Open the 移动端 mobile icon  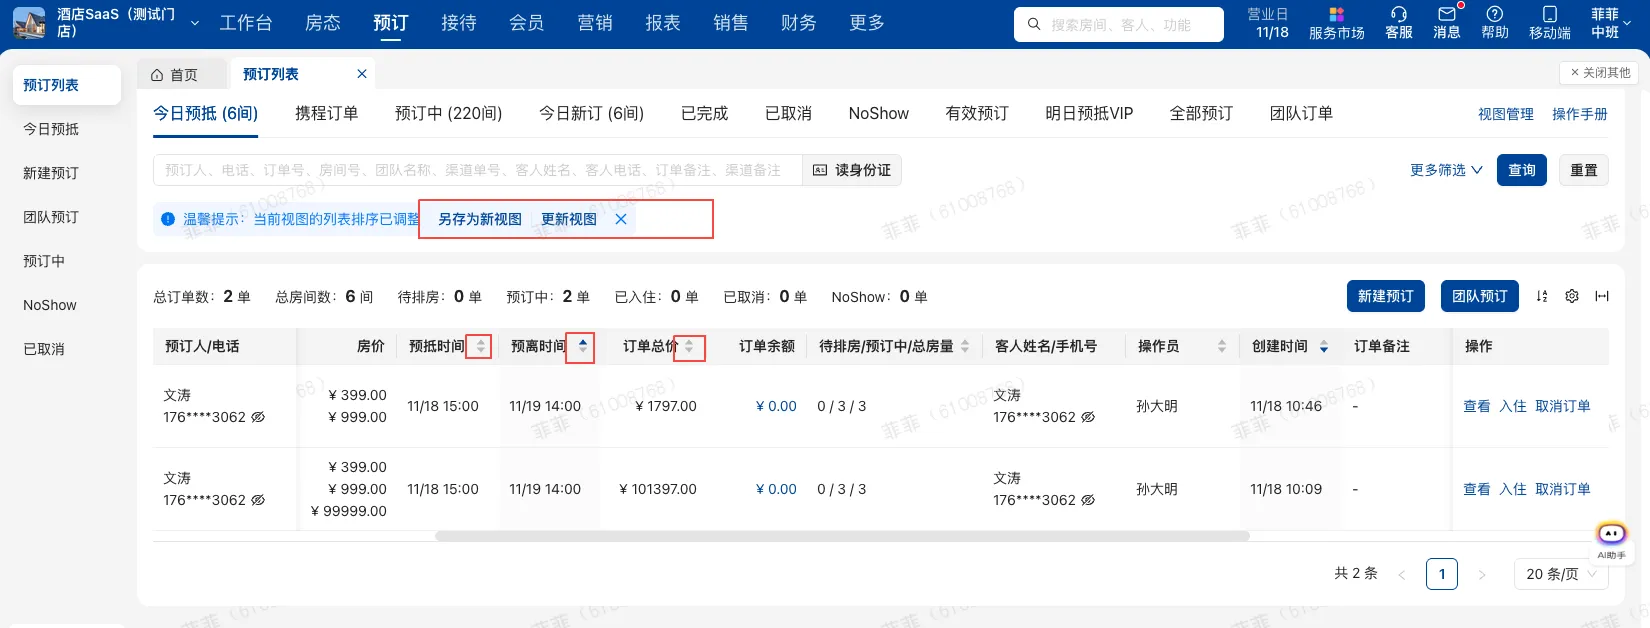point(1550,23)
